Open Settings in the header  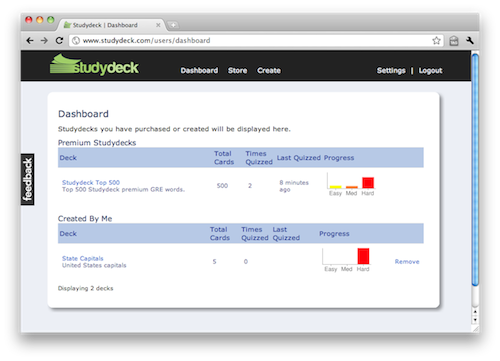coord(391,71)
